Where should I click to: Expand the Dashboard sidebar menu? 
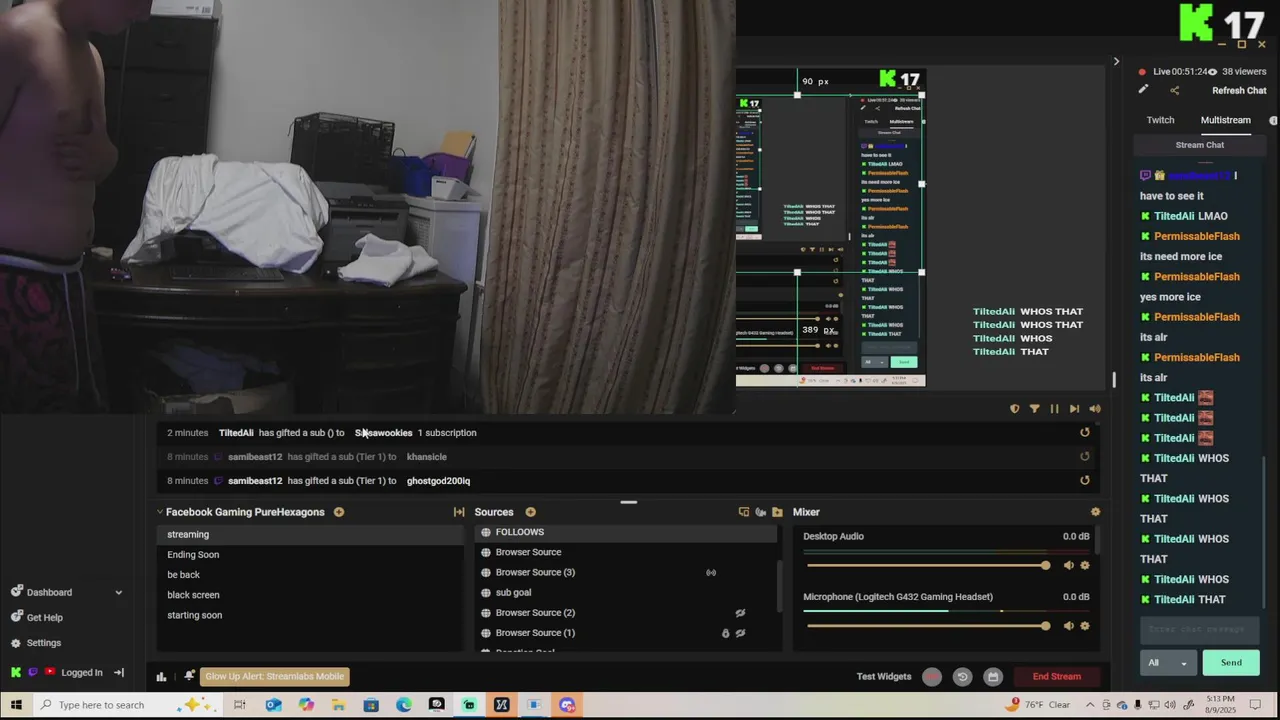pyautogui.click(x=118, y=592)
